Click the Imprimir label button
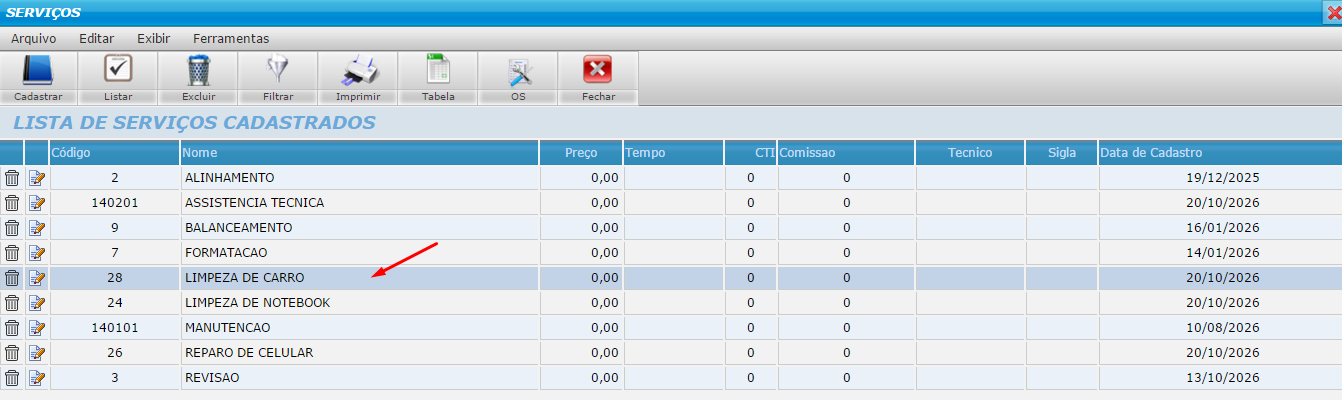The image size is (1342, 400). pyautogui.click(x=358, y=97)
